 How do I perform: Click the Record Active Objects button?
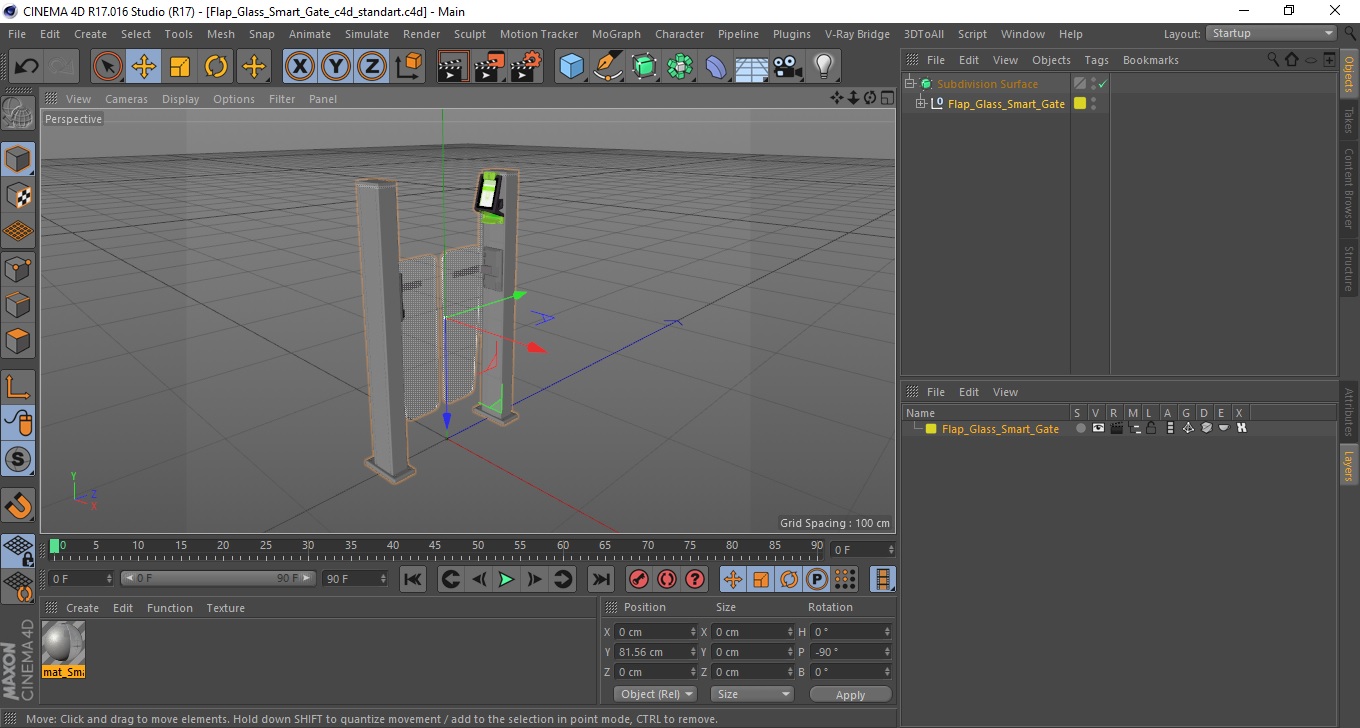639,579
